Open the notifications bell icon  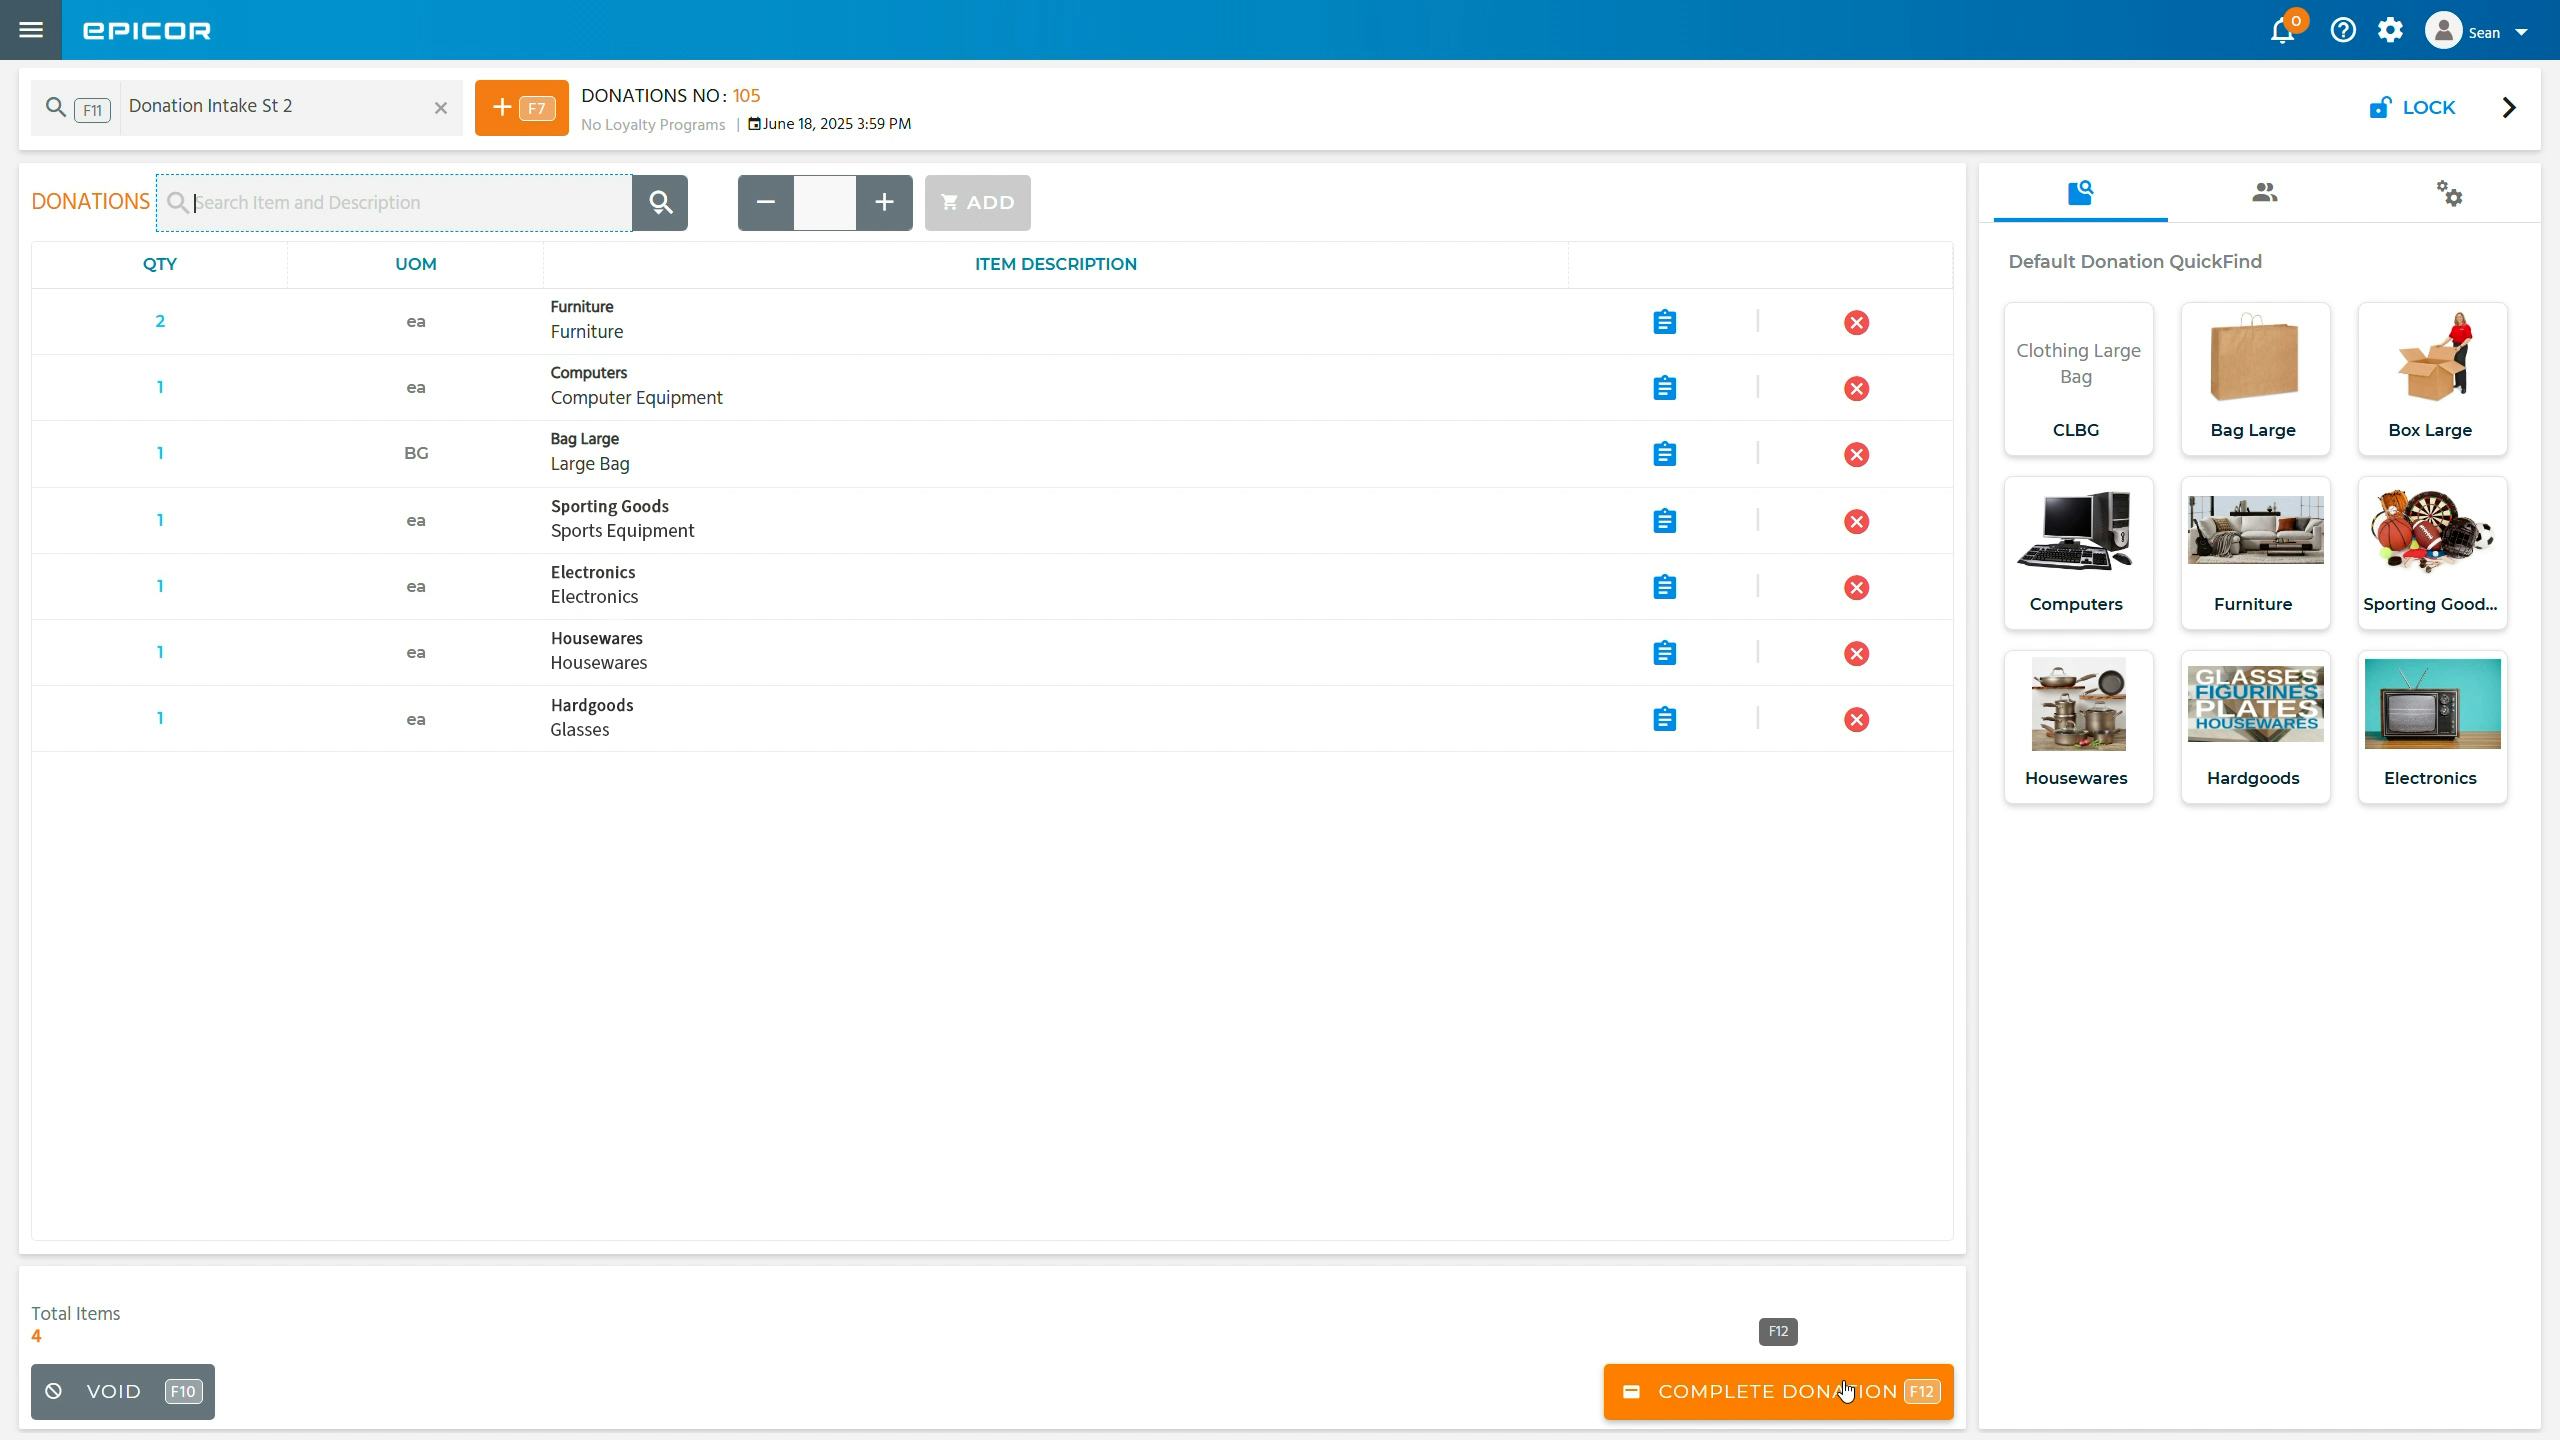click(x=2283, y=30)
